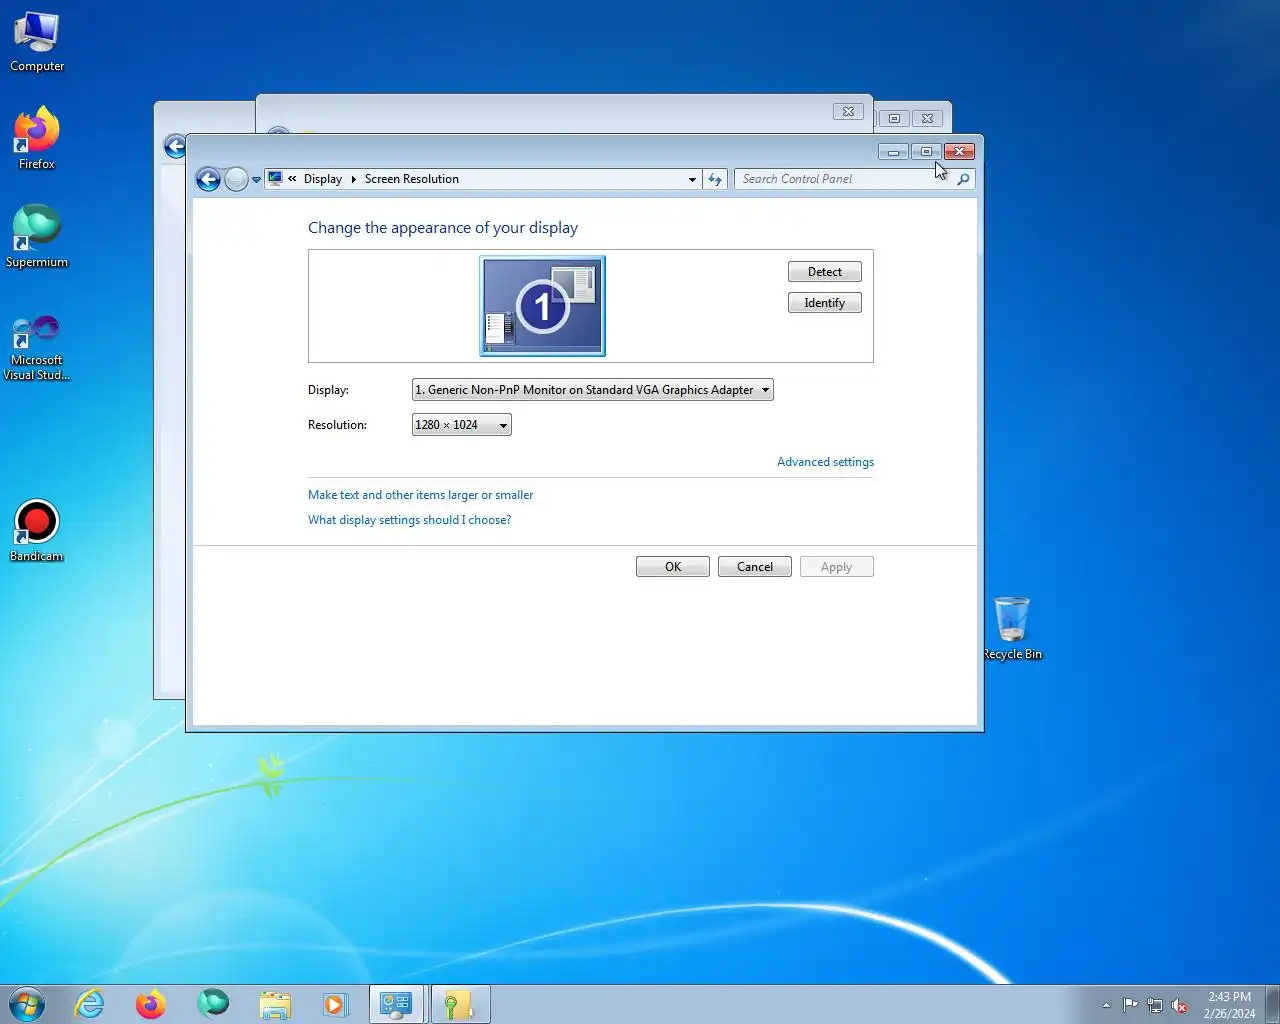
Task: Maximize the Screen Resolution window
Action: [x=926, y=152]
